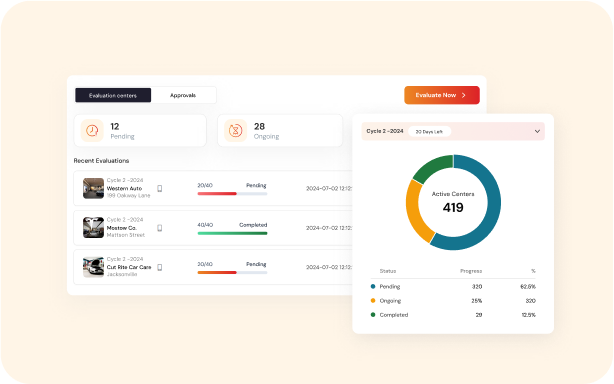The height and width of the screenshot is (384, 614).
Task: Click Mostow Co. green progress bar
Action: pyautogui.click(x=232, y=233)
